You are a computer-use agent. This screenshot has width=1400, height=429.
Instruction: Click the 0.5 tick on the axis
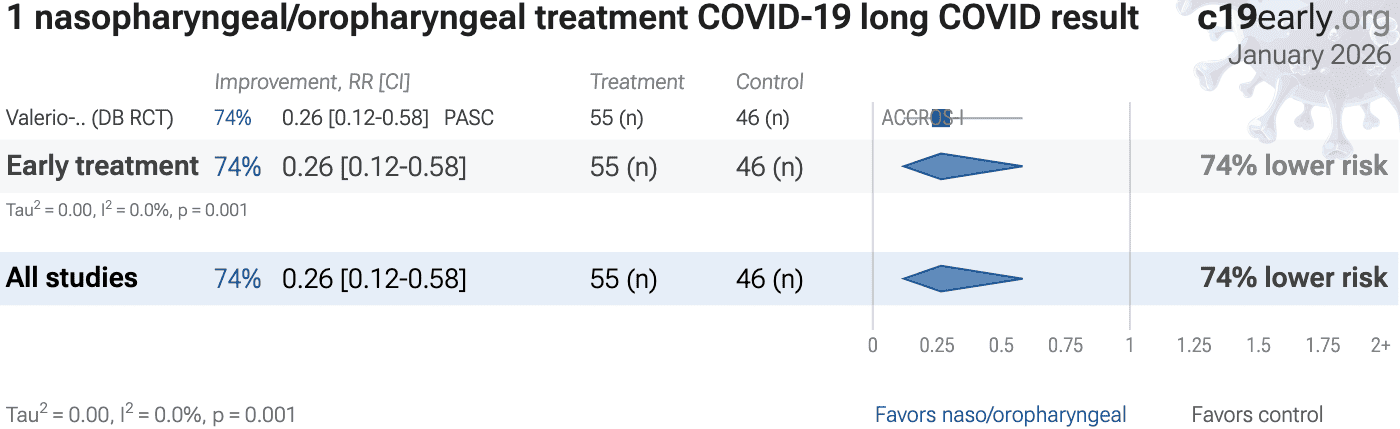coord(1001,345)
